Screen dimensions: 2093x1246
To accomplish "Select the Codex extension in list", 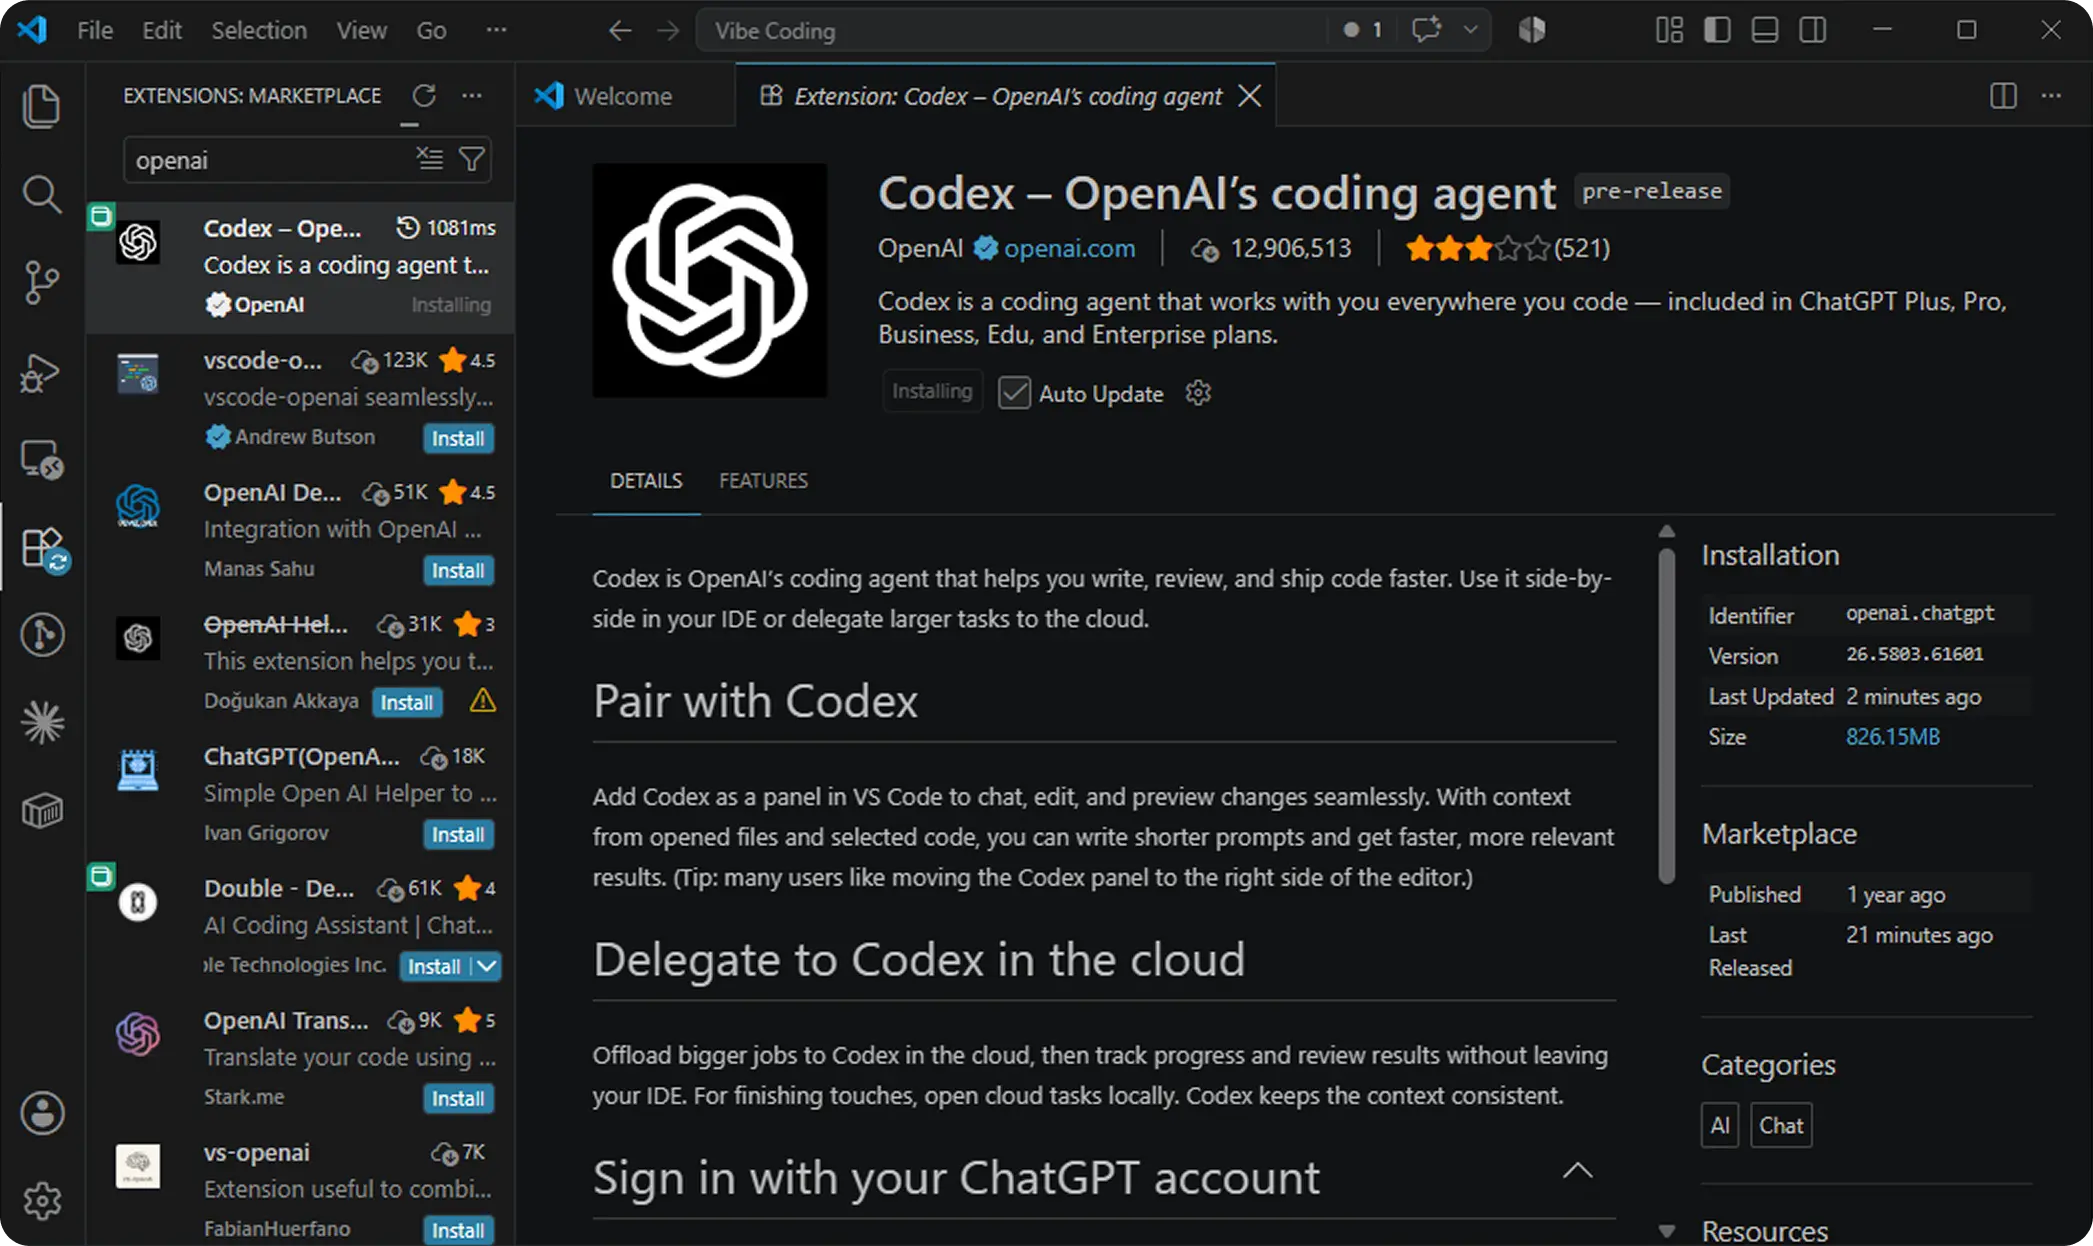I will (x=300, y=266).
